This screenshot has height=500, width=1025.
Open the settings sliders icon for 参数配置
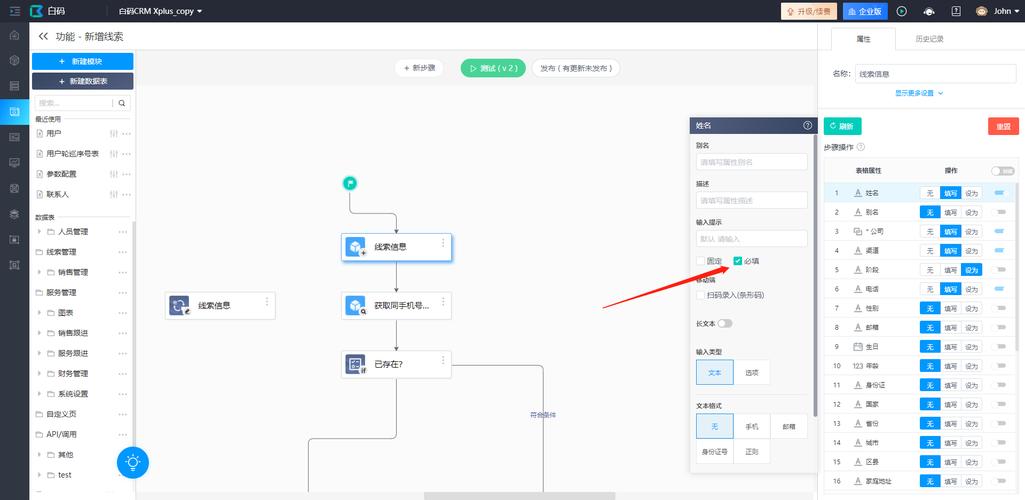point(114,175)
